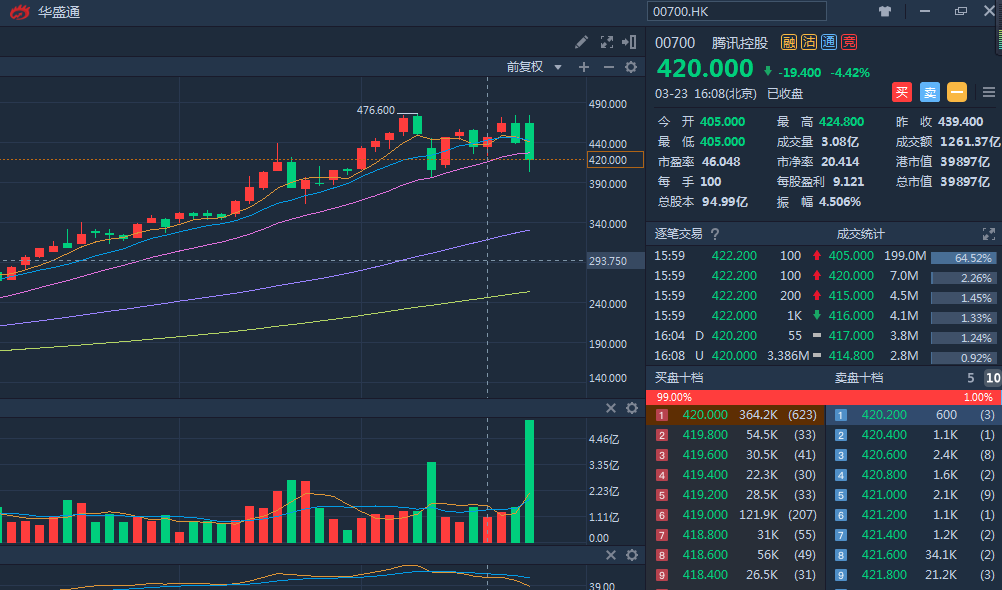Select ask level 1 at 420.200
Image resolution: width=1002 pixels, height=590 pixels.
tap(914, 415)
